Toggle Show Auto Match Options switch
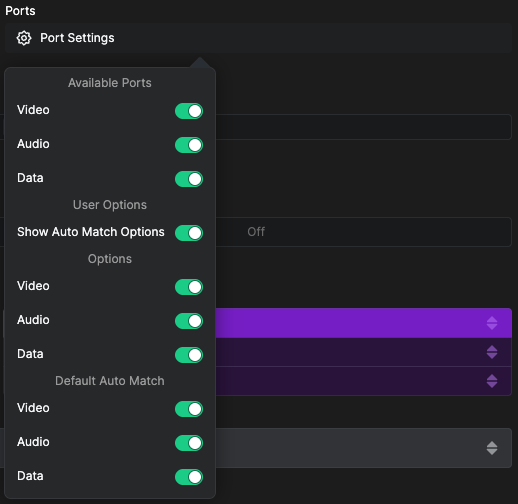 (189, 233)
